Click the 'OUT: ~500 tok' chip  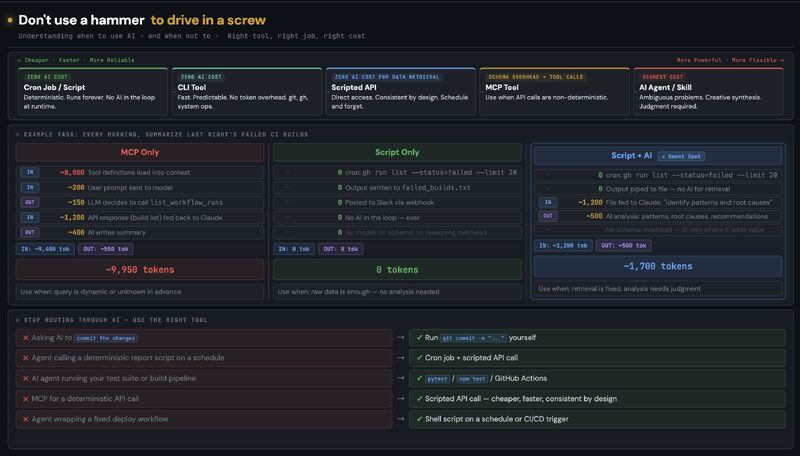(x=624, y=245)
